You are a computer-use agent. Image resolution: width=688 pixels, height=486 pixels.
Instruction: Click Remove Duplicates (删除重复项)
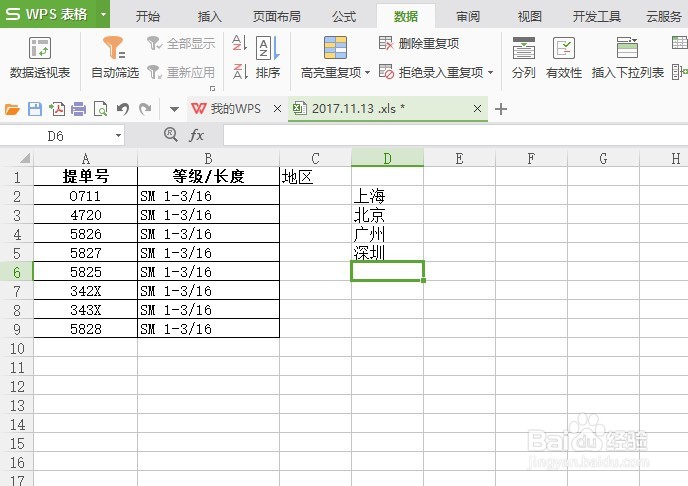(419, 43)
